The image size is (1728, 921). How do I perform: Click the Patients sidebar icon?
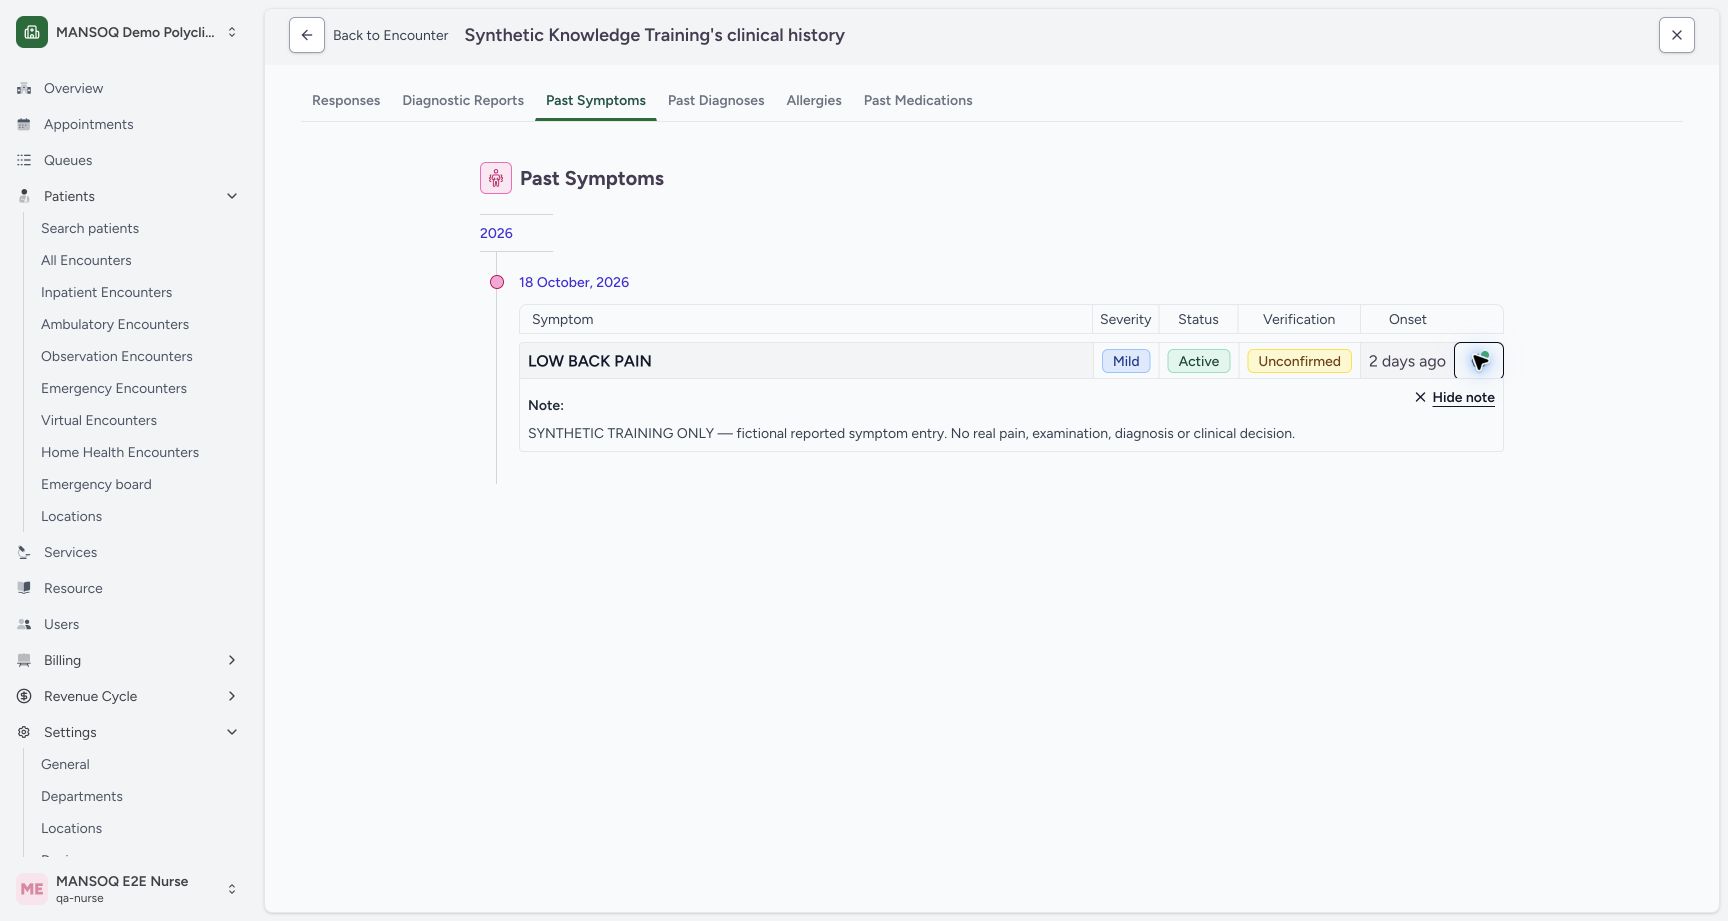click(x=24, y=196)
